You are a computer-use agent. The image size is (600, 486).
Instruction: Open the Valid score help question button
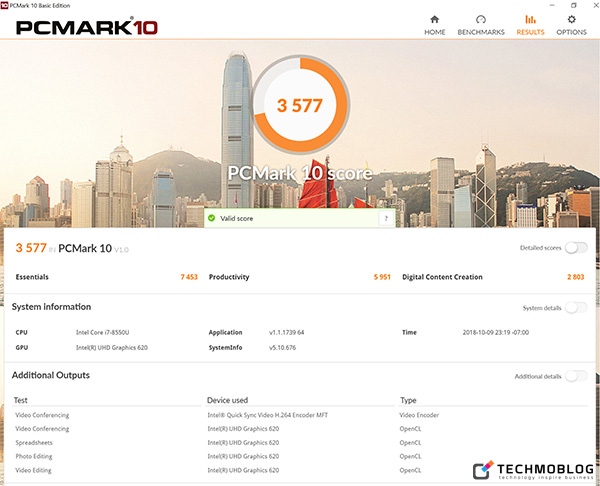[x=386, y=218]
